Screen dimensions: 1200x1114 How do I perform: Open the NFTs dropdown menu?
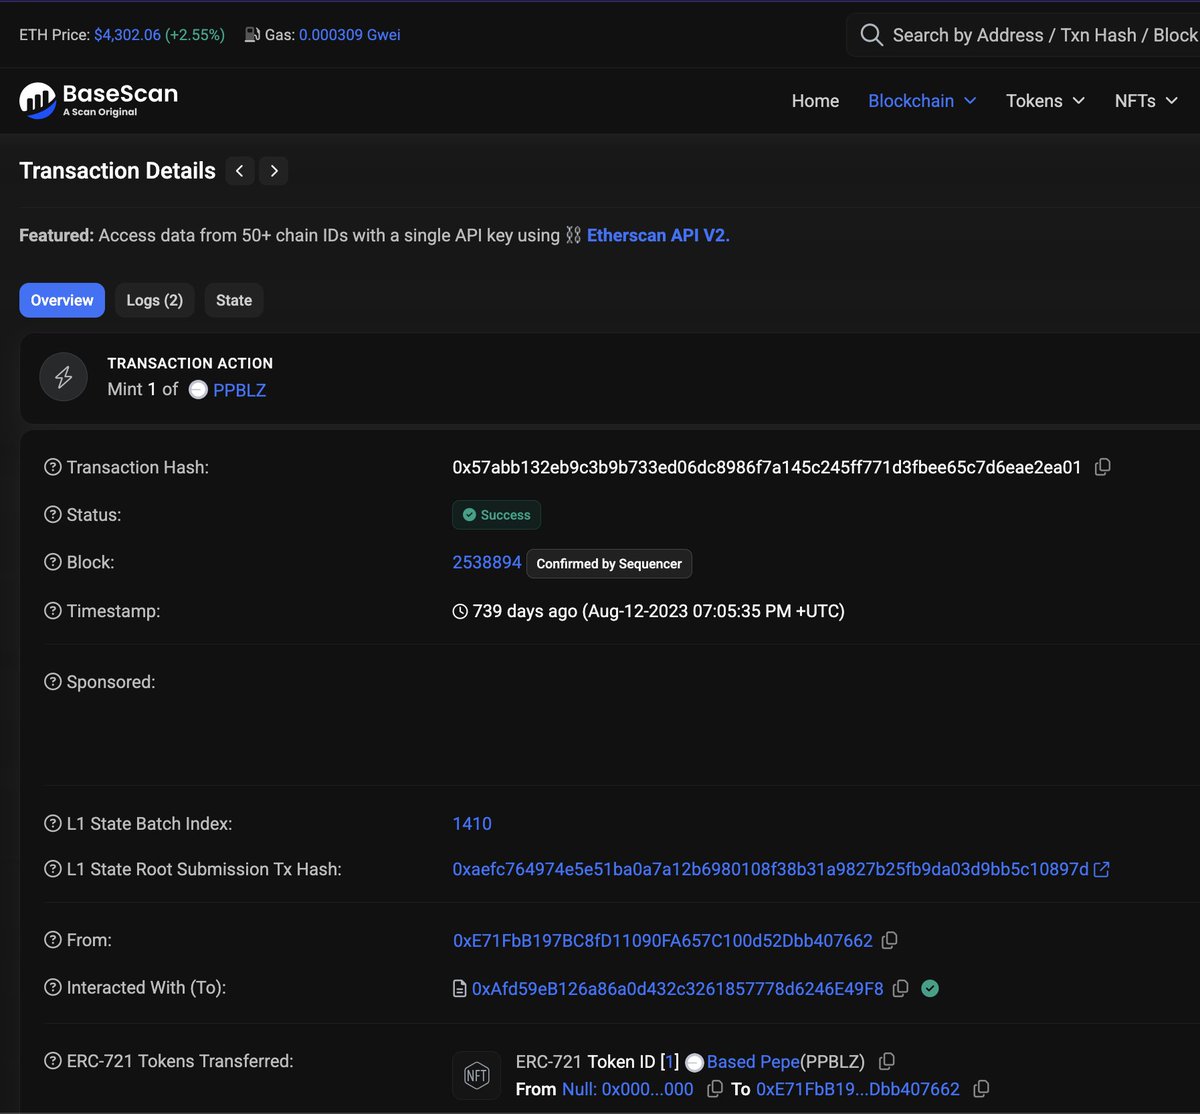click(1146, 101)
